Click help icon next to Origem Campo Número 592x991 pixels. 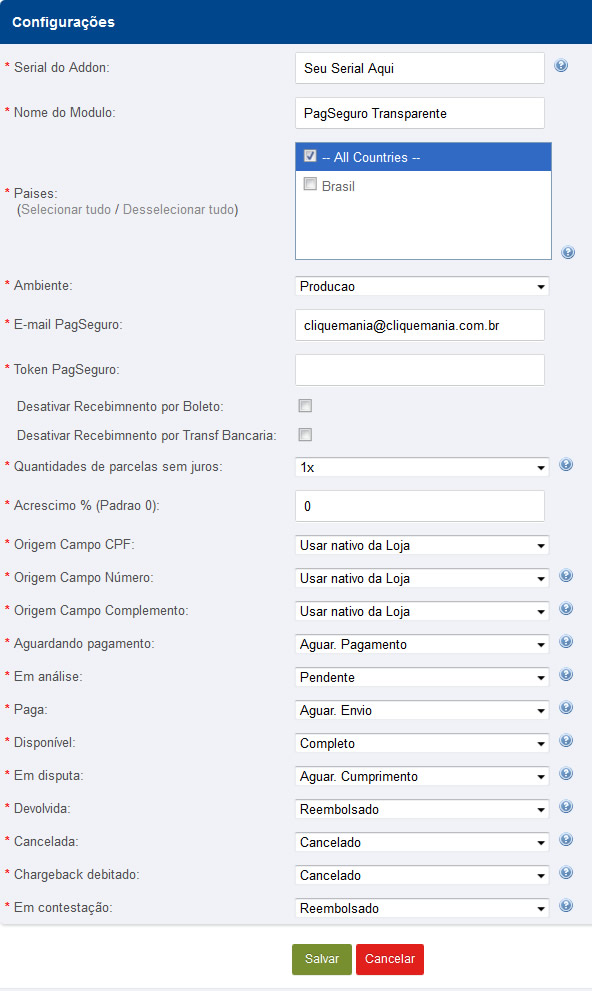tap(566, 575)
